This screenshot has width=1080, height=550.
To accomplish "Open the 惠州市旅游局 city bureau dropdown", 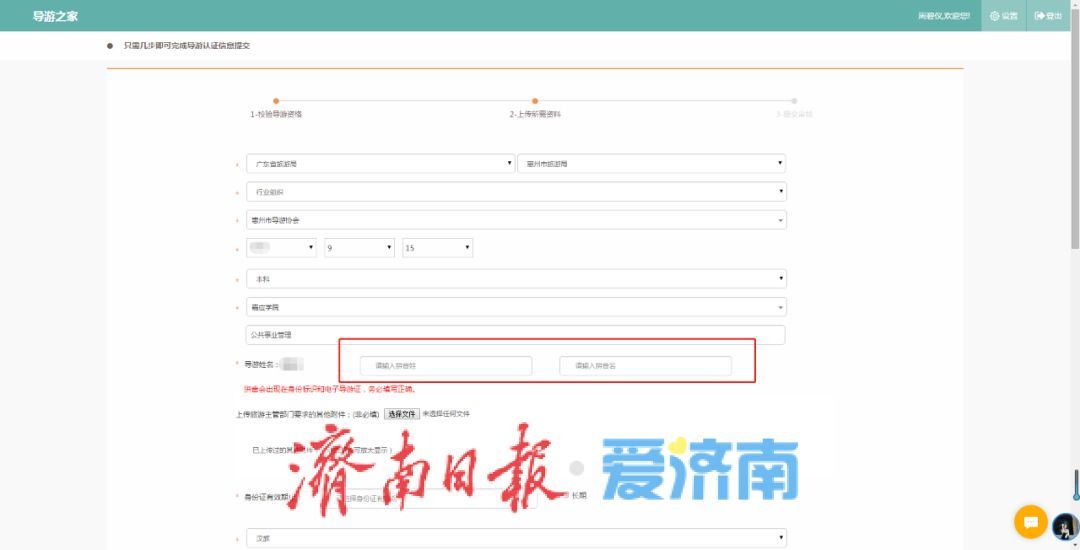I will [x=652, y=164].
